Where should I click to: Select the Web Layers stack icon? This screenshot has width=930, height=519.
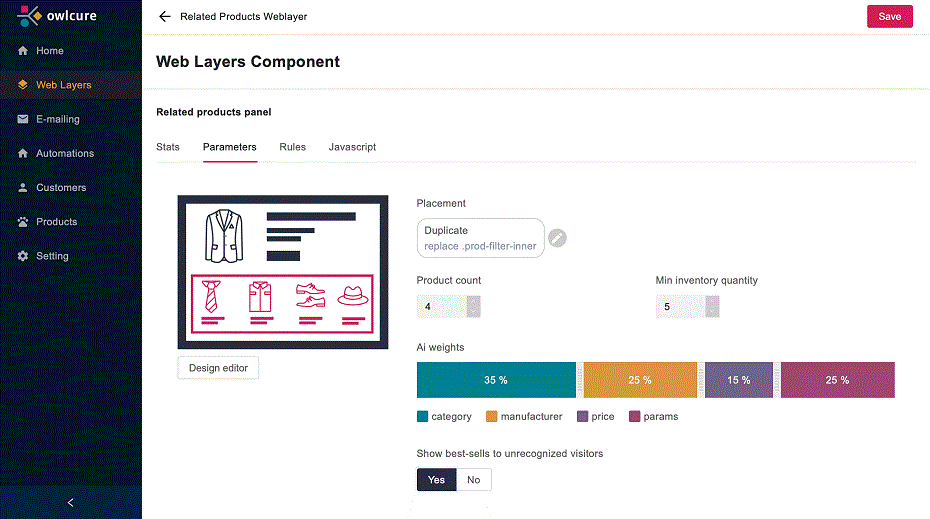point(23,85)
